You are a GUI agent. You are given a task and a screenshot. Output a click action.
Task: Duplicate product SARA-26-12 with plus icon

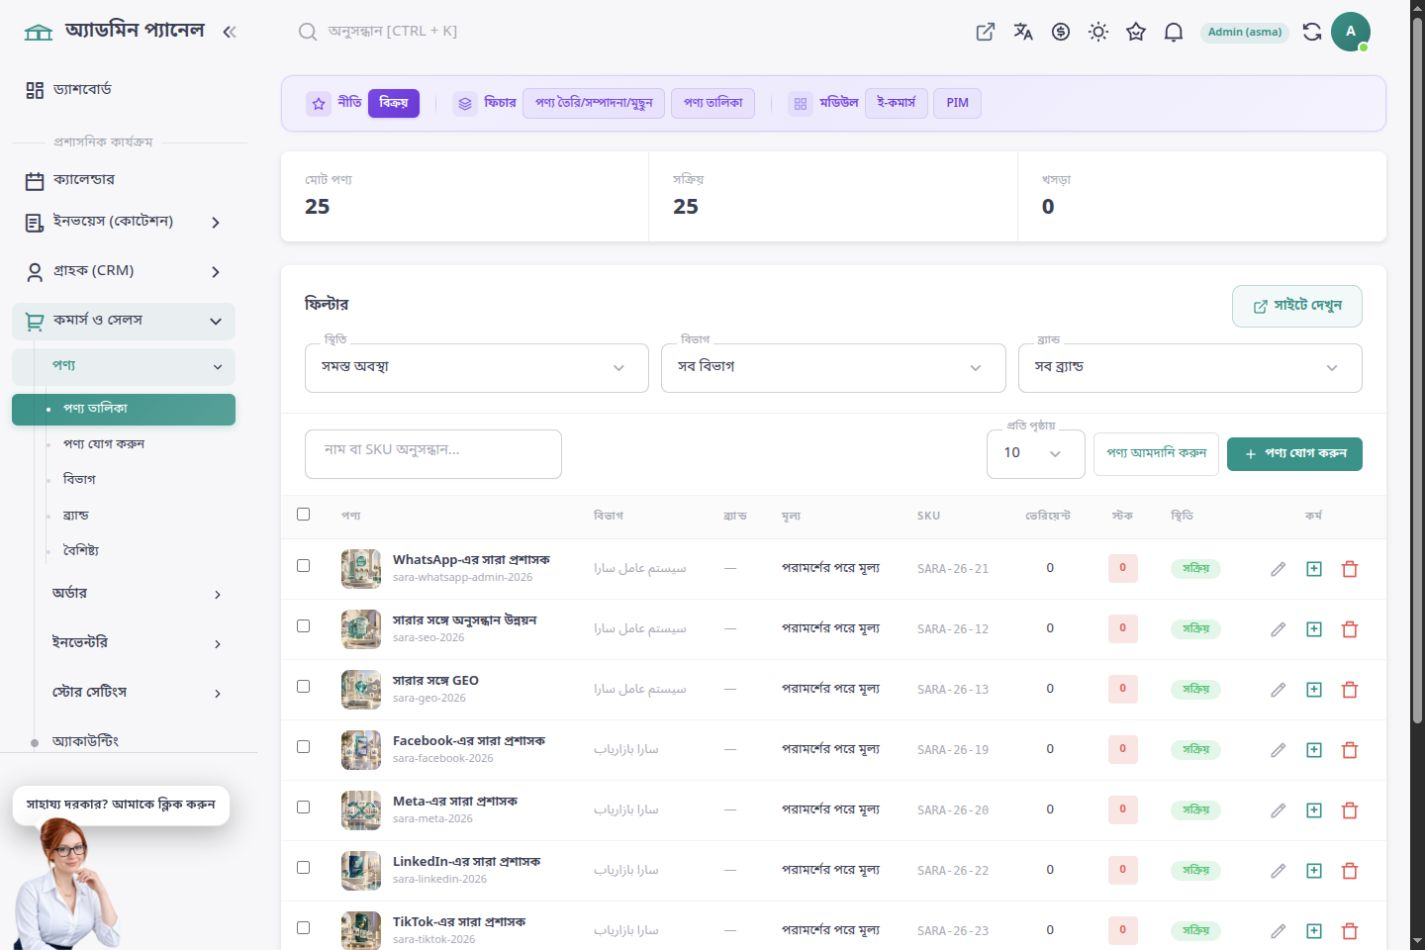(1314, 629)
